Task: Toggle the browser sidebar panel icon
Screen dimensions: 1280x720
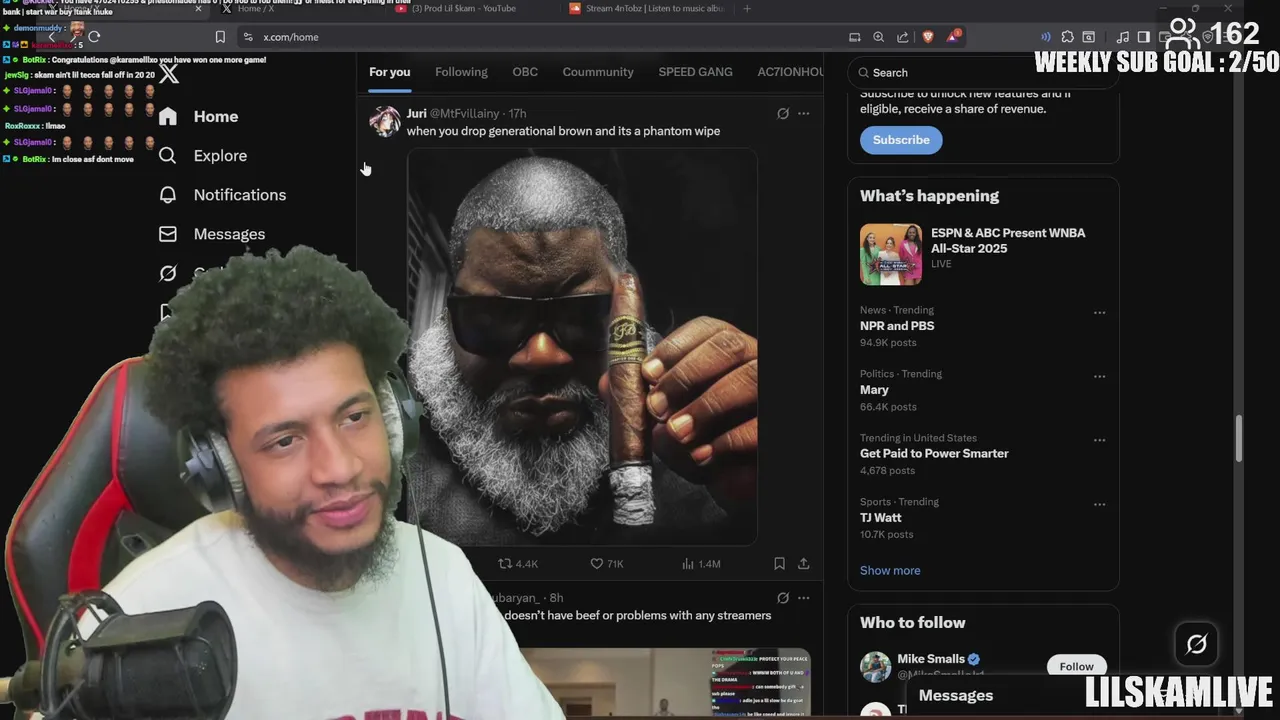Action: point(1143,37)
